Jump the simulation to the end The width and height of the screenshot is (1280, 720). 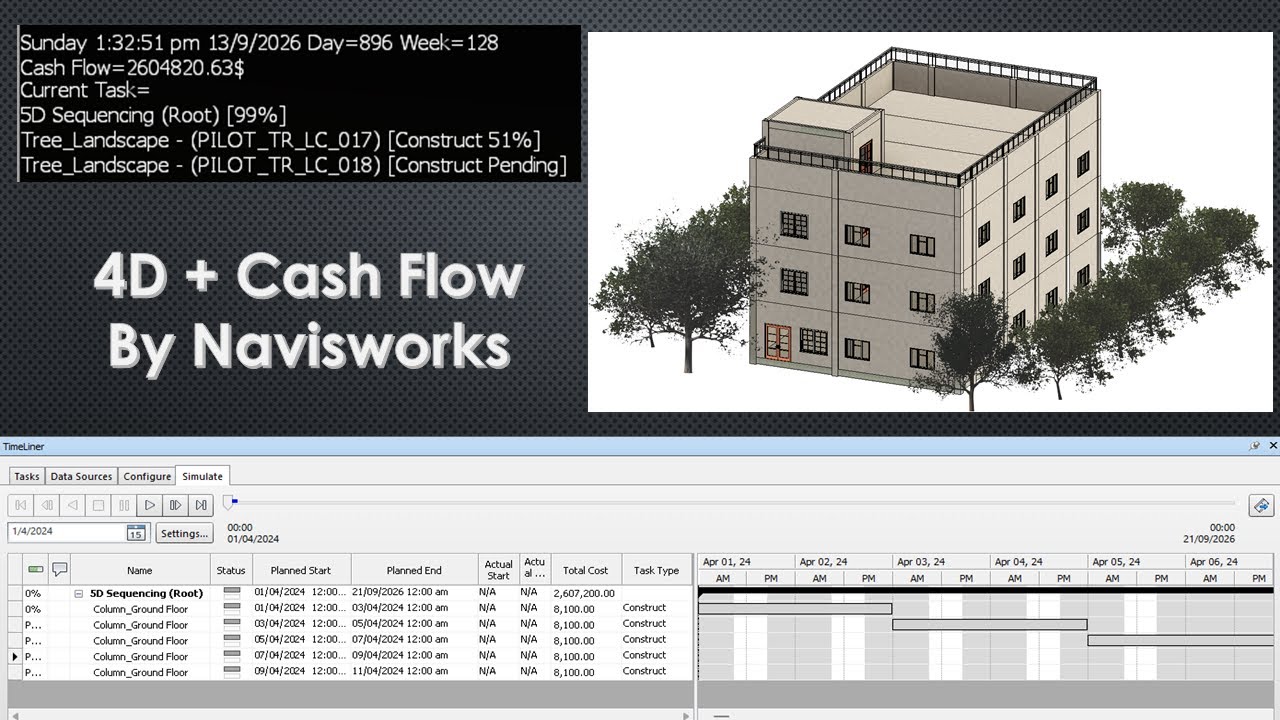tap(202, 505)
